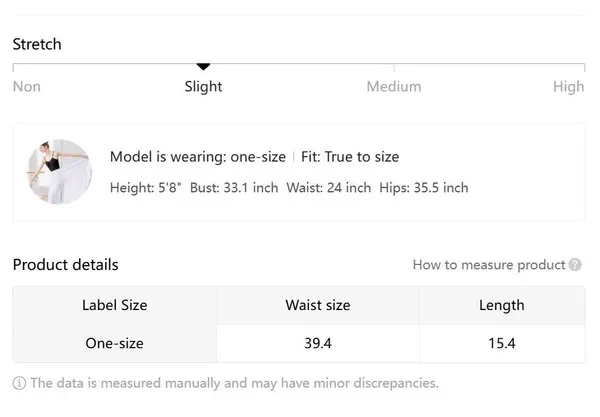Click the 39.4 waist size value

(x=318, y=343)
